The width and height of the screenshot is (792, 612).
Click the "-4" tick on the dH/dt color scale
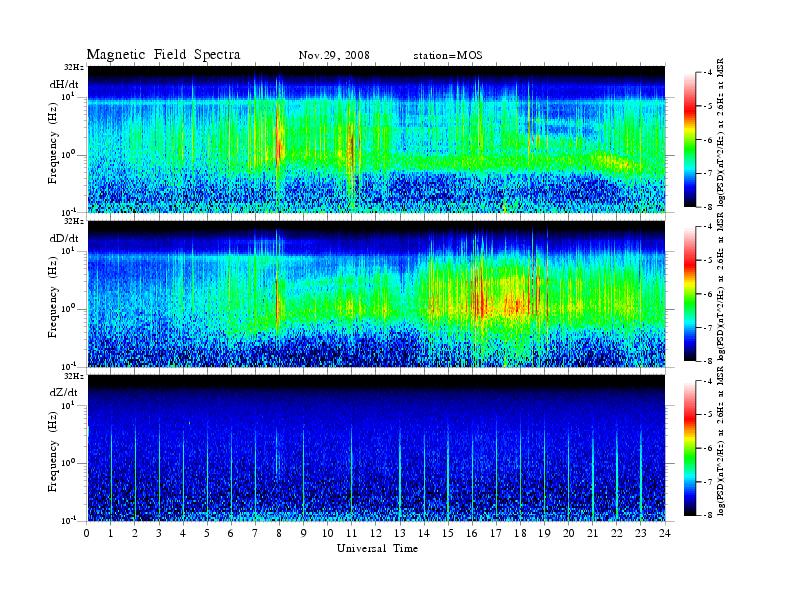point(707,73)
